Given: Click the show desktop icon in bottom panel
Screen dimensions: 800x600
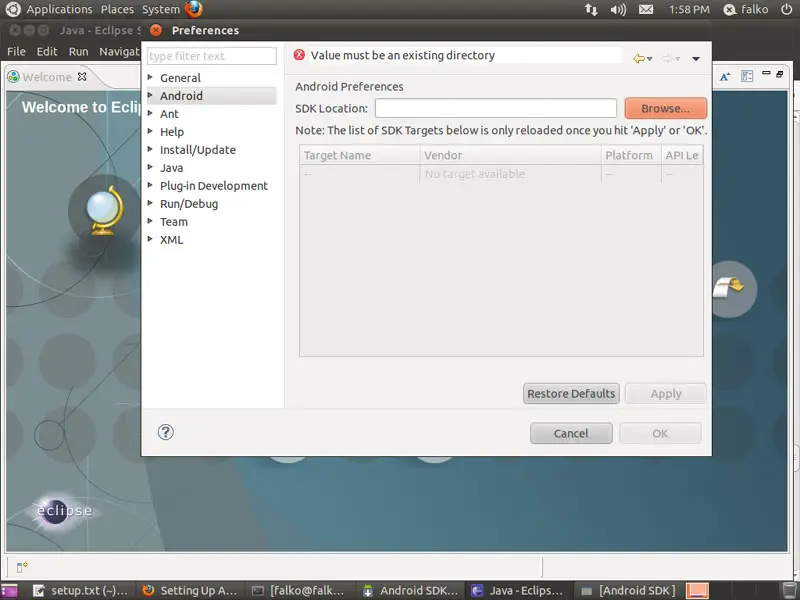Looking at the screenshot, I should 9,591.
